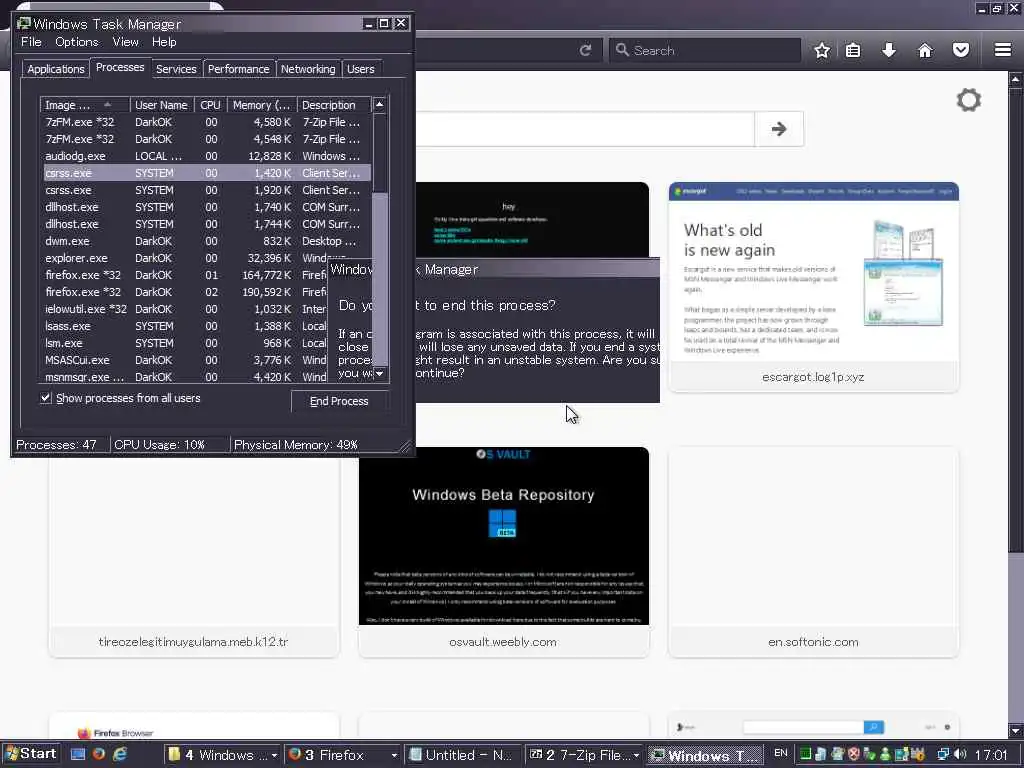The image size is (1024, 768).
Task: Sort by Description column header
Action: (334, 104)
